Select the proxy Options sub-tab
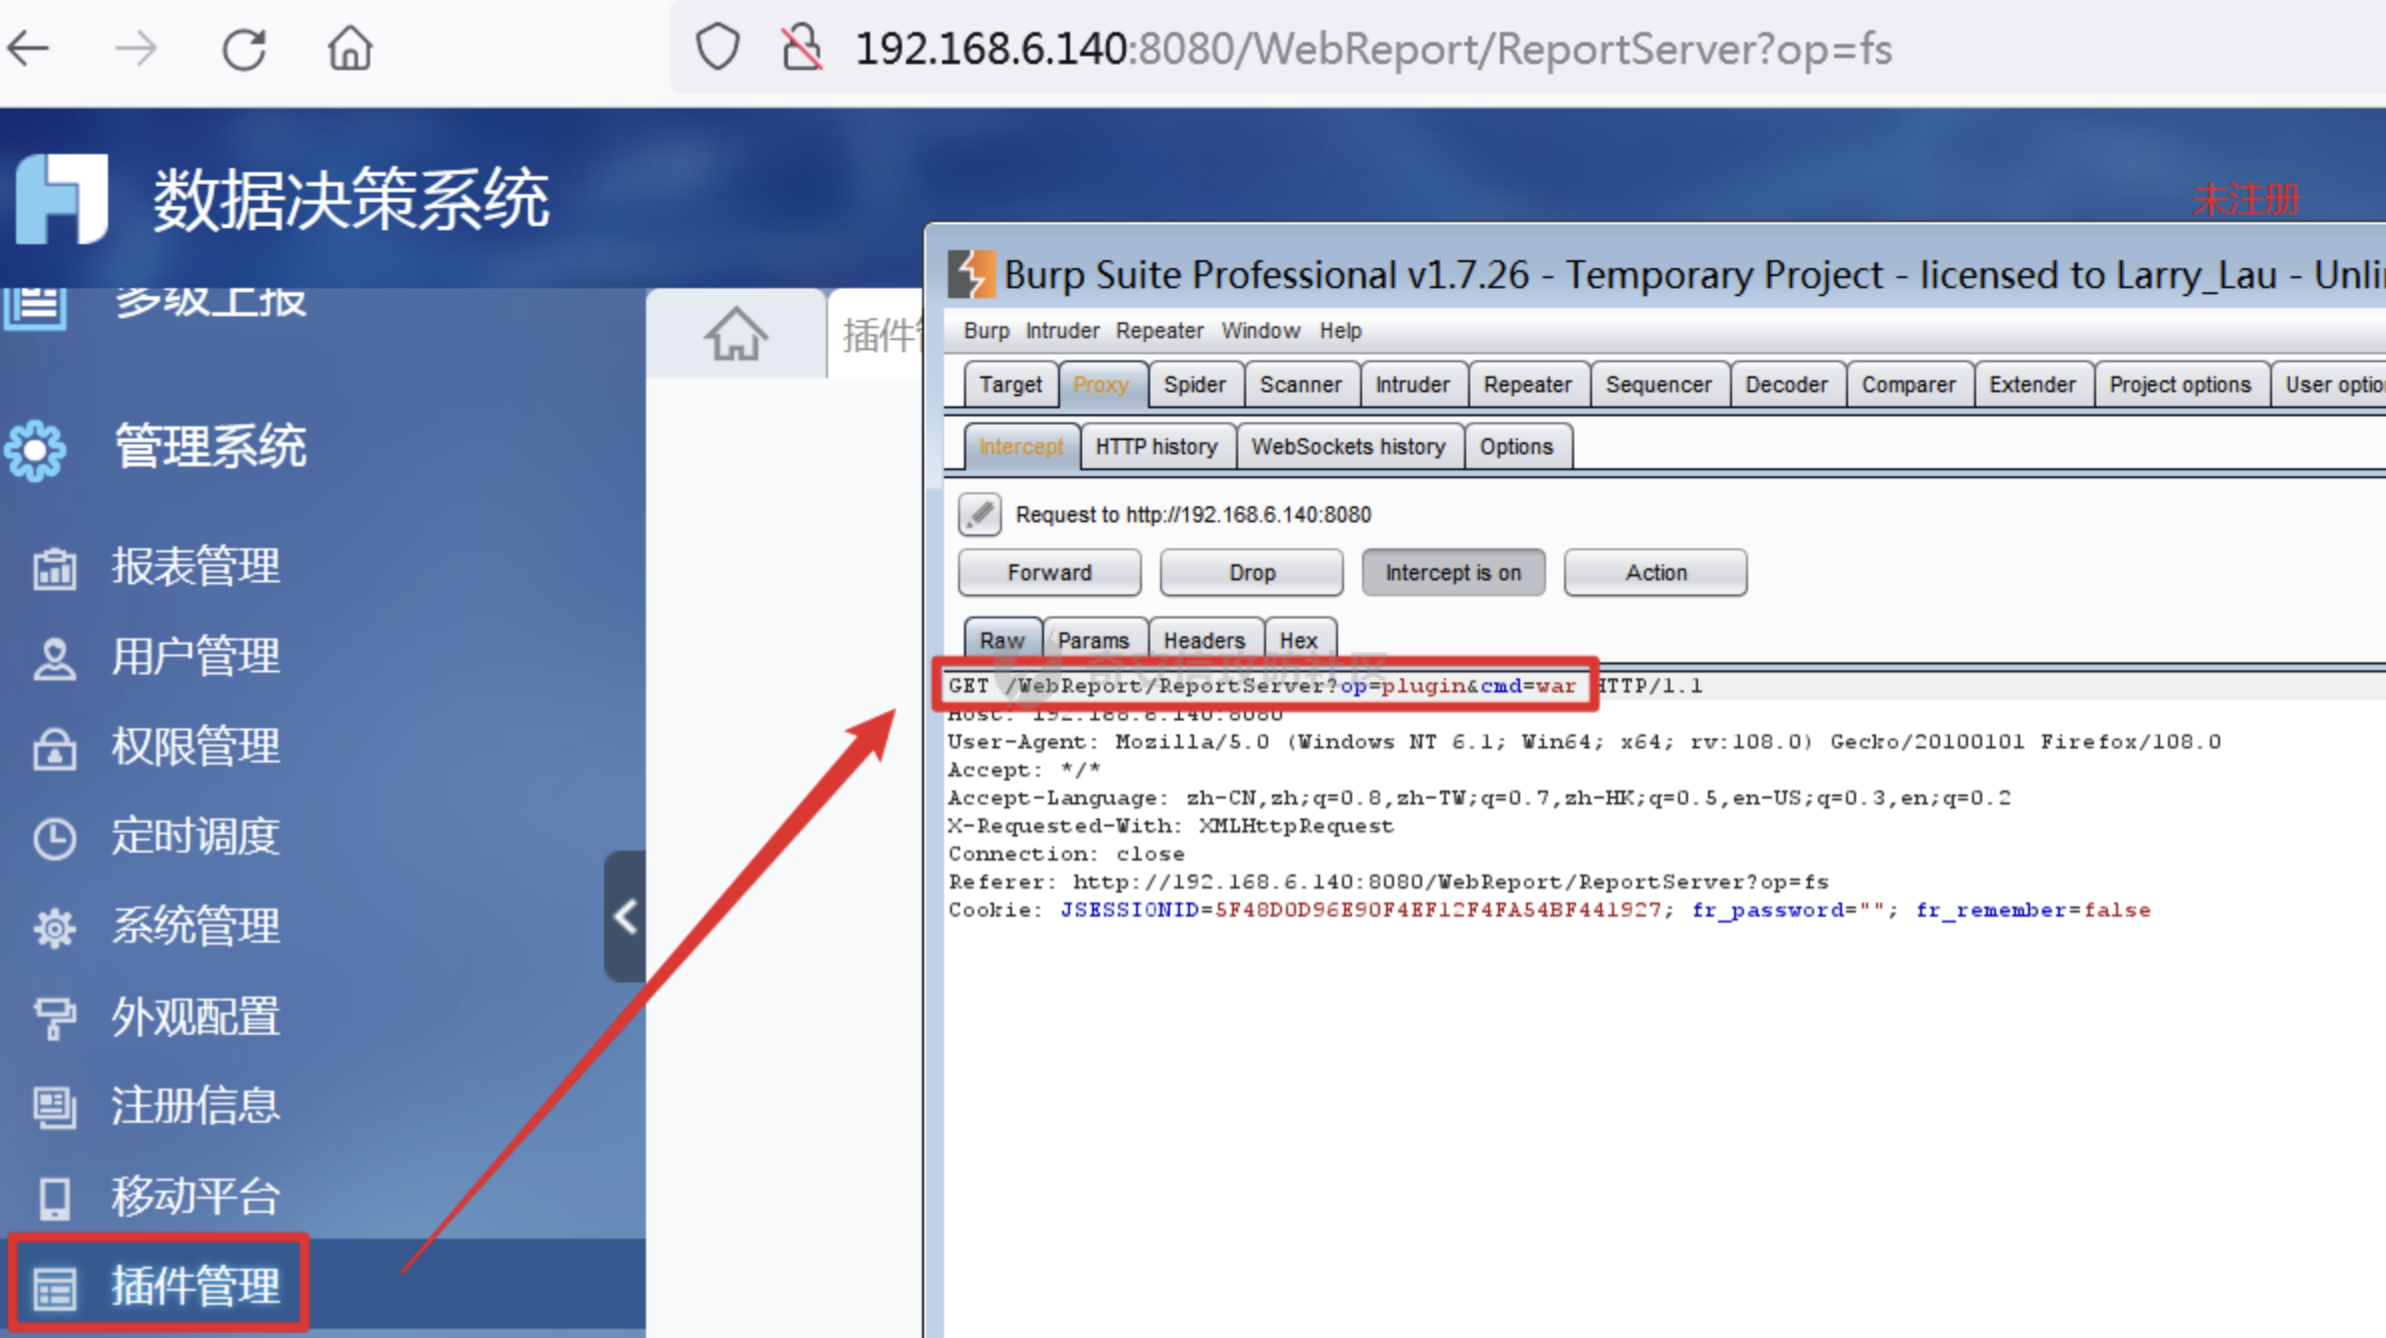The width and height of the screenshot is (2386, 1338). click(x=1517, y=447)
